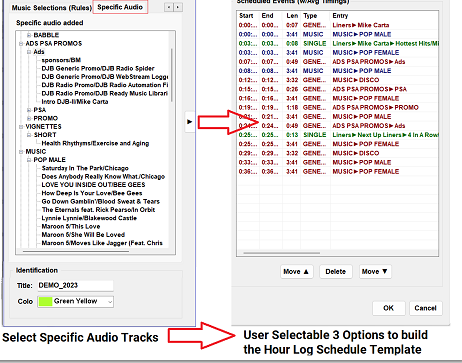
Task: Select Saturday In The Park/Chicago track
Action: (x=85, y=168)
